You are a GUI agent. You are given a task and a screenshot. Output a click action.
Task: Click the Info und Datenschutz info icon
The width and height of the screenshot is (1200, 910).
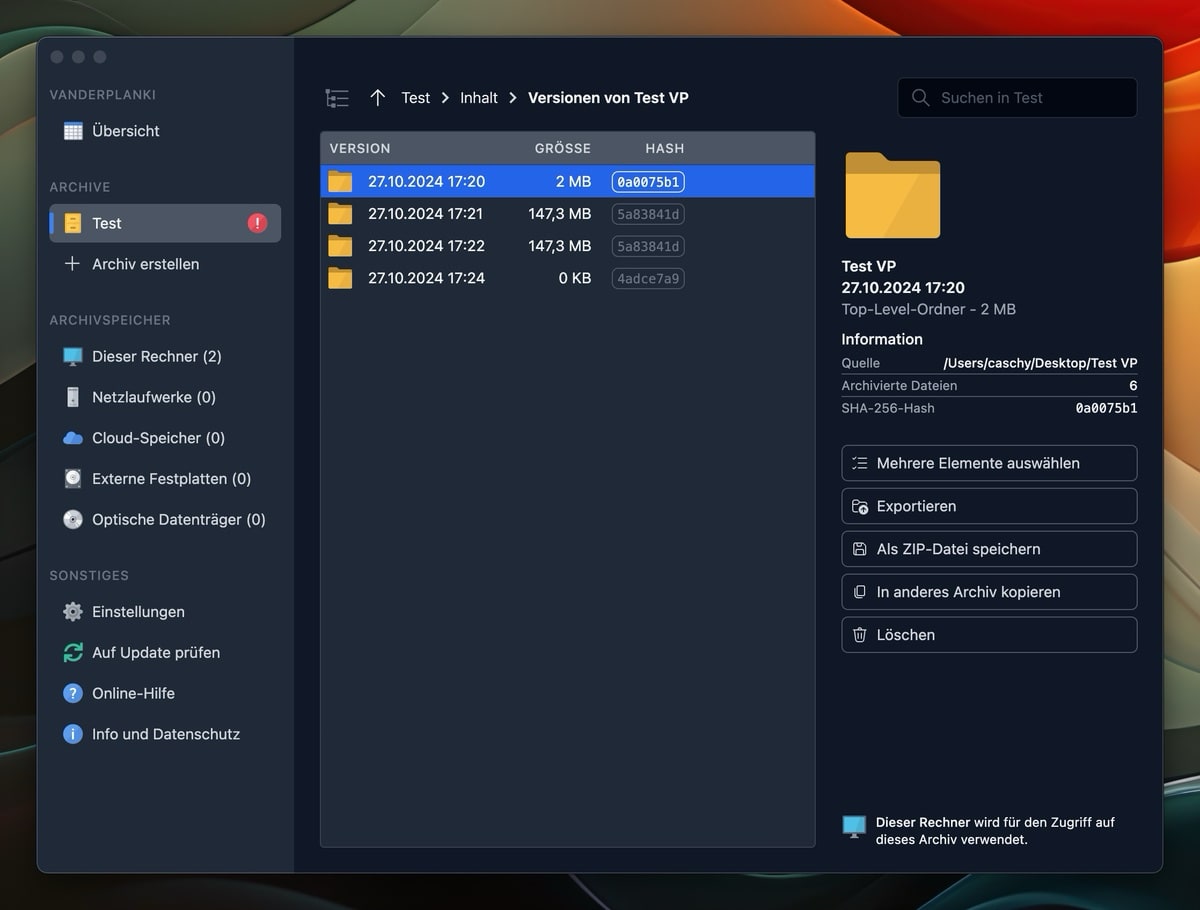[71, 733]
